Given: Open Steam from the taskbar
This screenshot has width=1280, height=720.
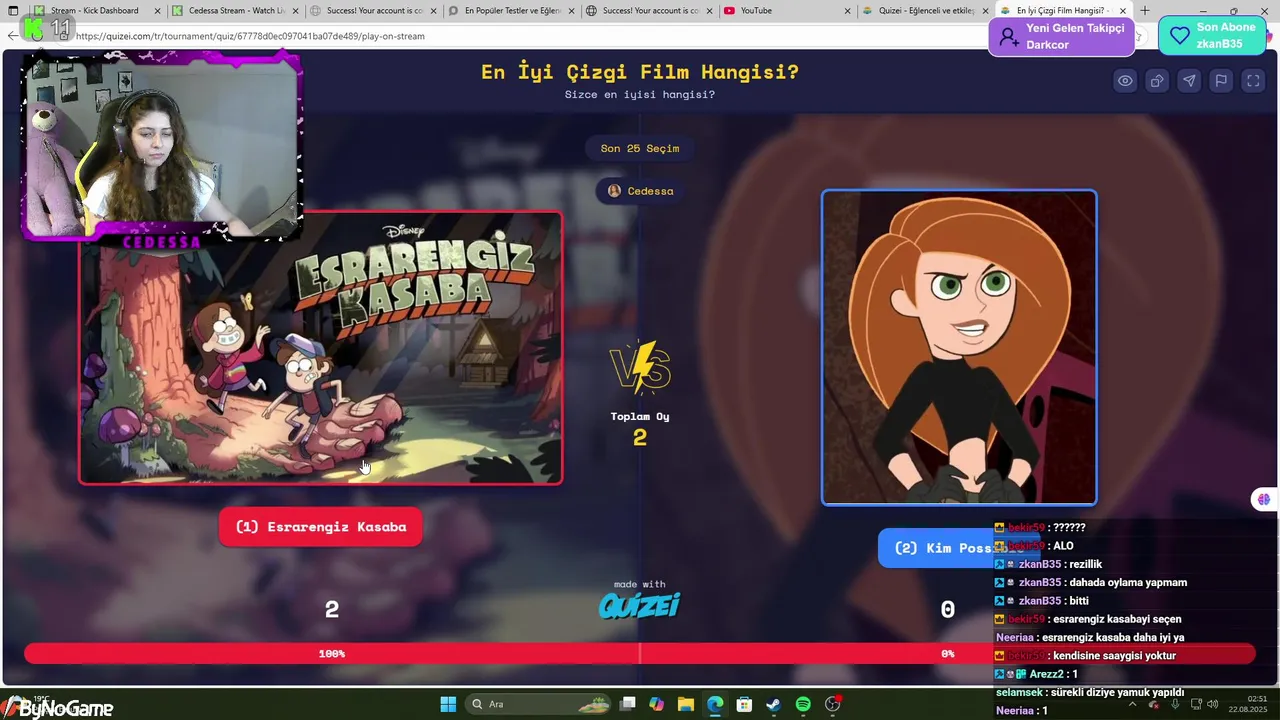Looking at the screenshot, I should coord(773,704).
